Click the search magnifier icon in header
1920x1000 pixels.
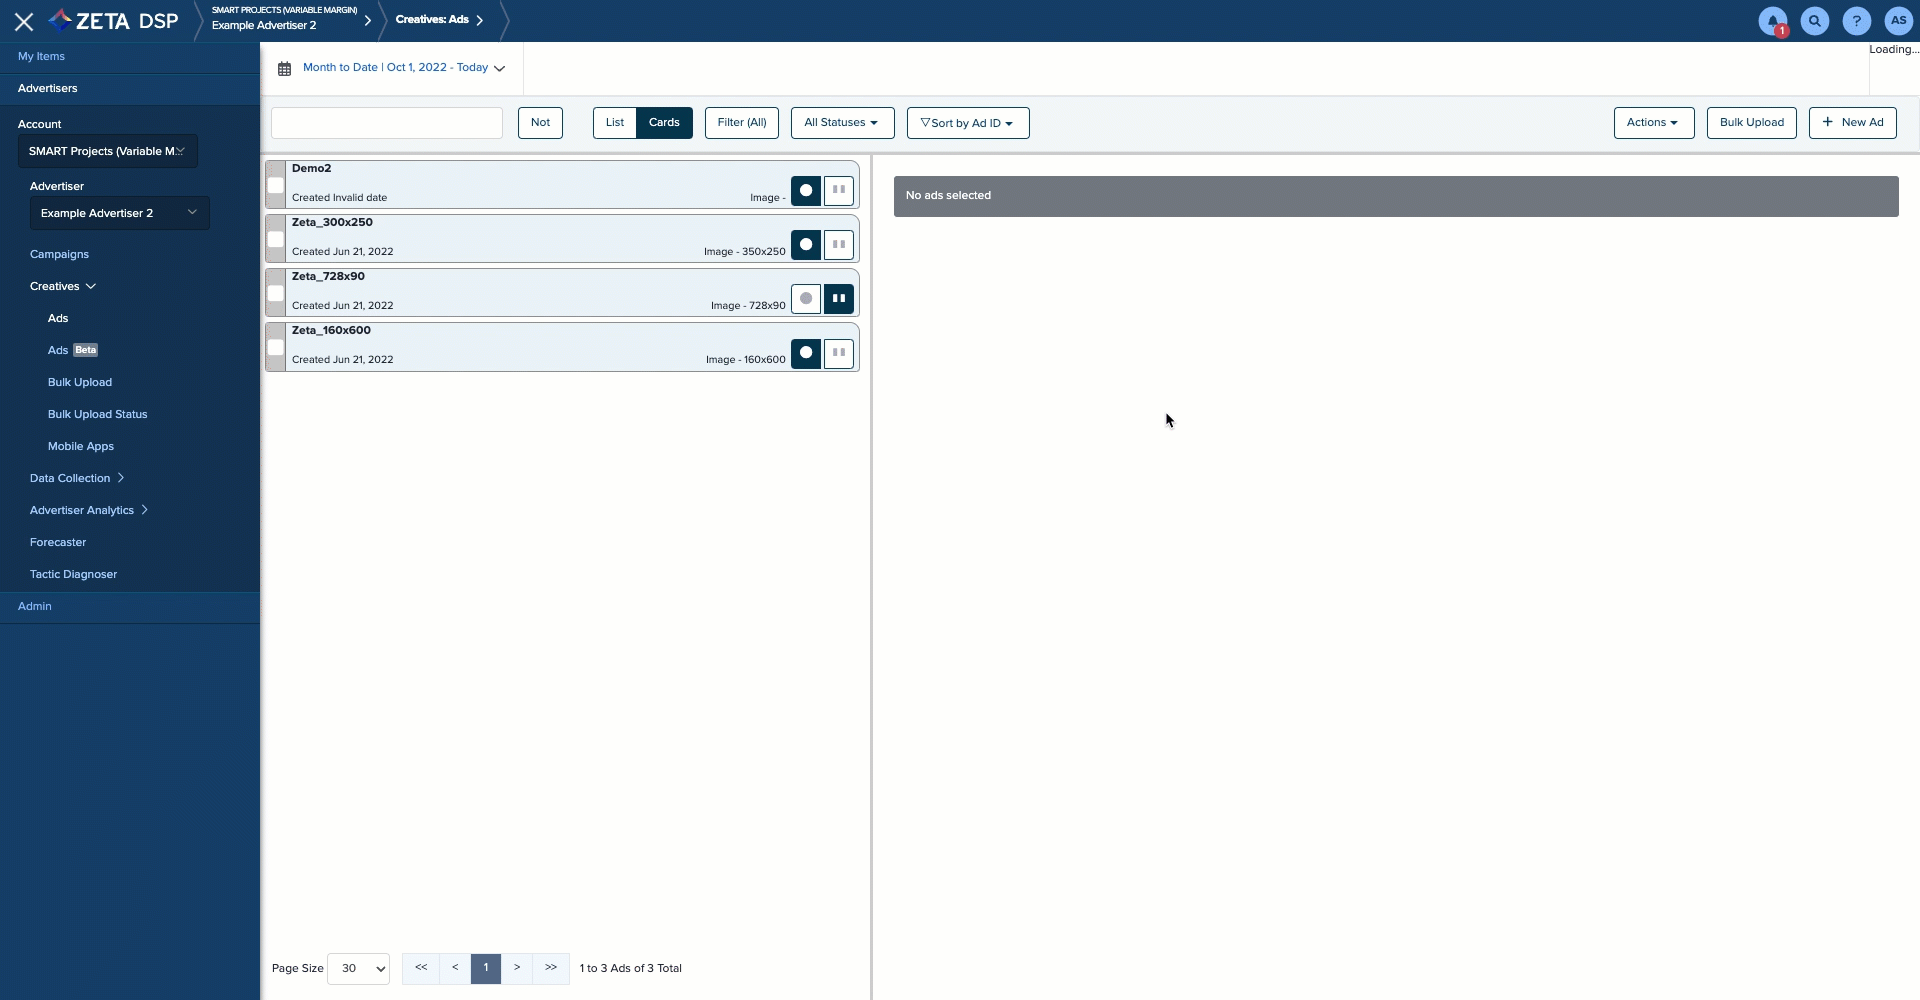click(x=1814, y=21)
